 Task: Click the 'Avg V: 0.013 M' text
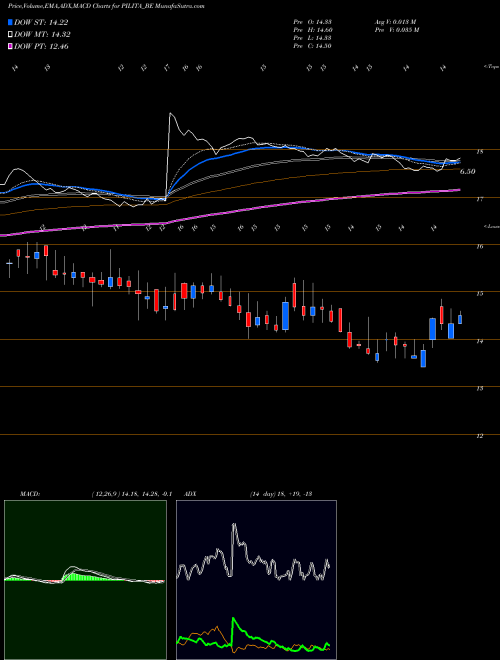(x=395, y=22)
